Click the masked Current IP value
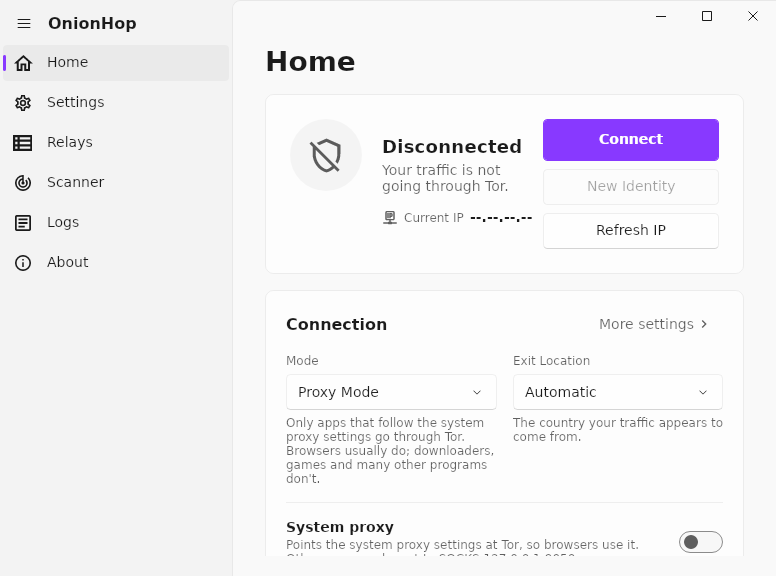 pyautogui.click(x=501, y=218)
